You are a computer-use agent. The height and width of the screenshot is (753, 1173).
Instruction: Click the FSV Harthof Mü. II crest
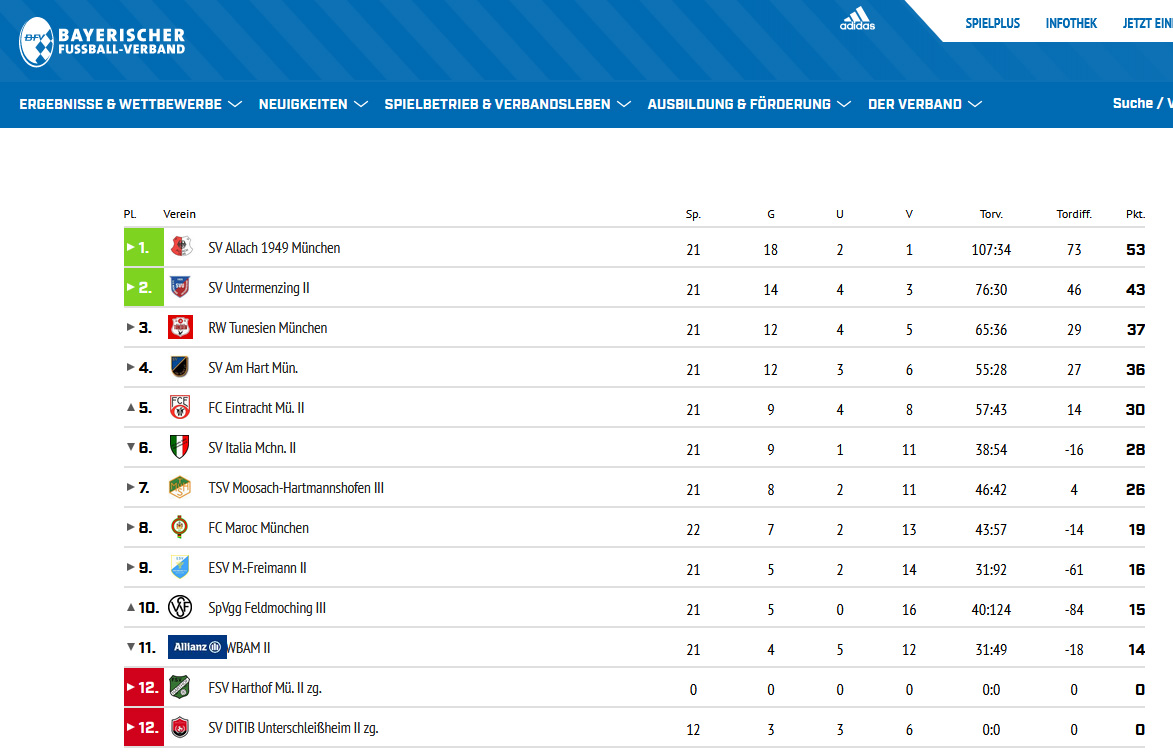180,687
